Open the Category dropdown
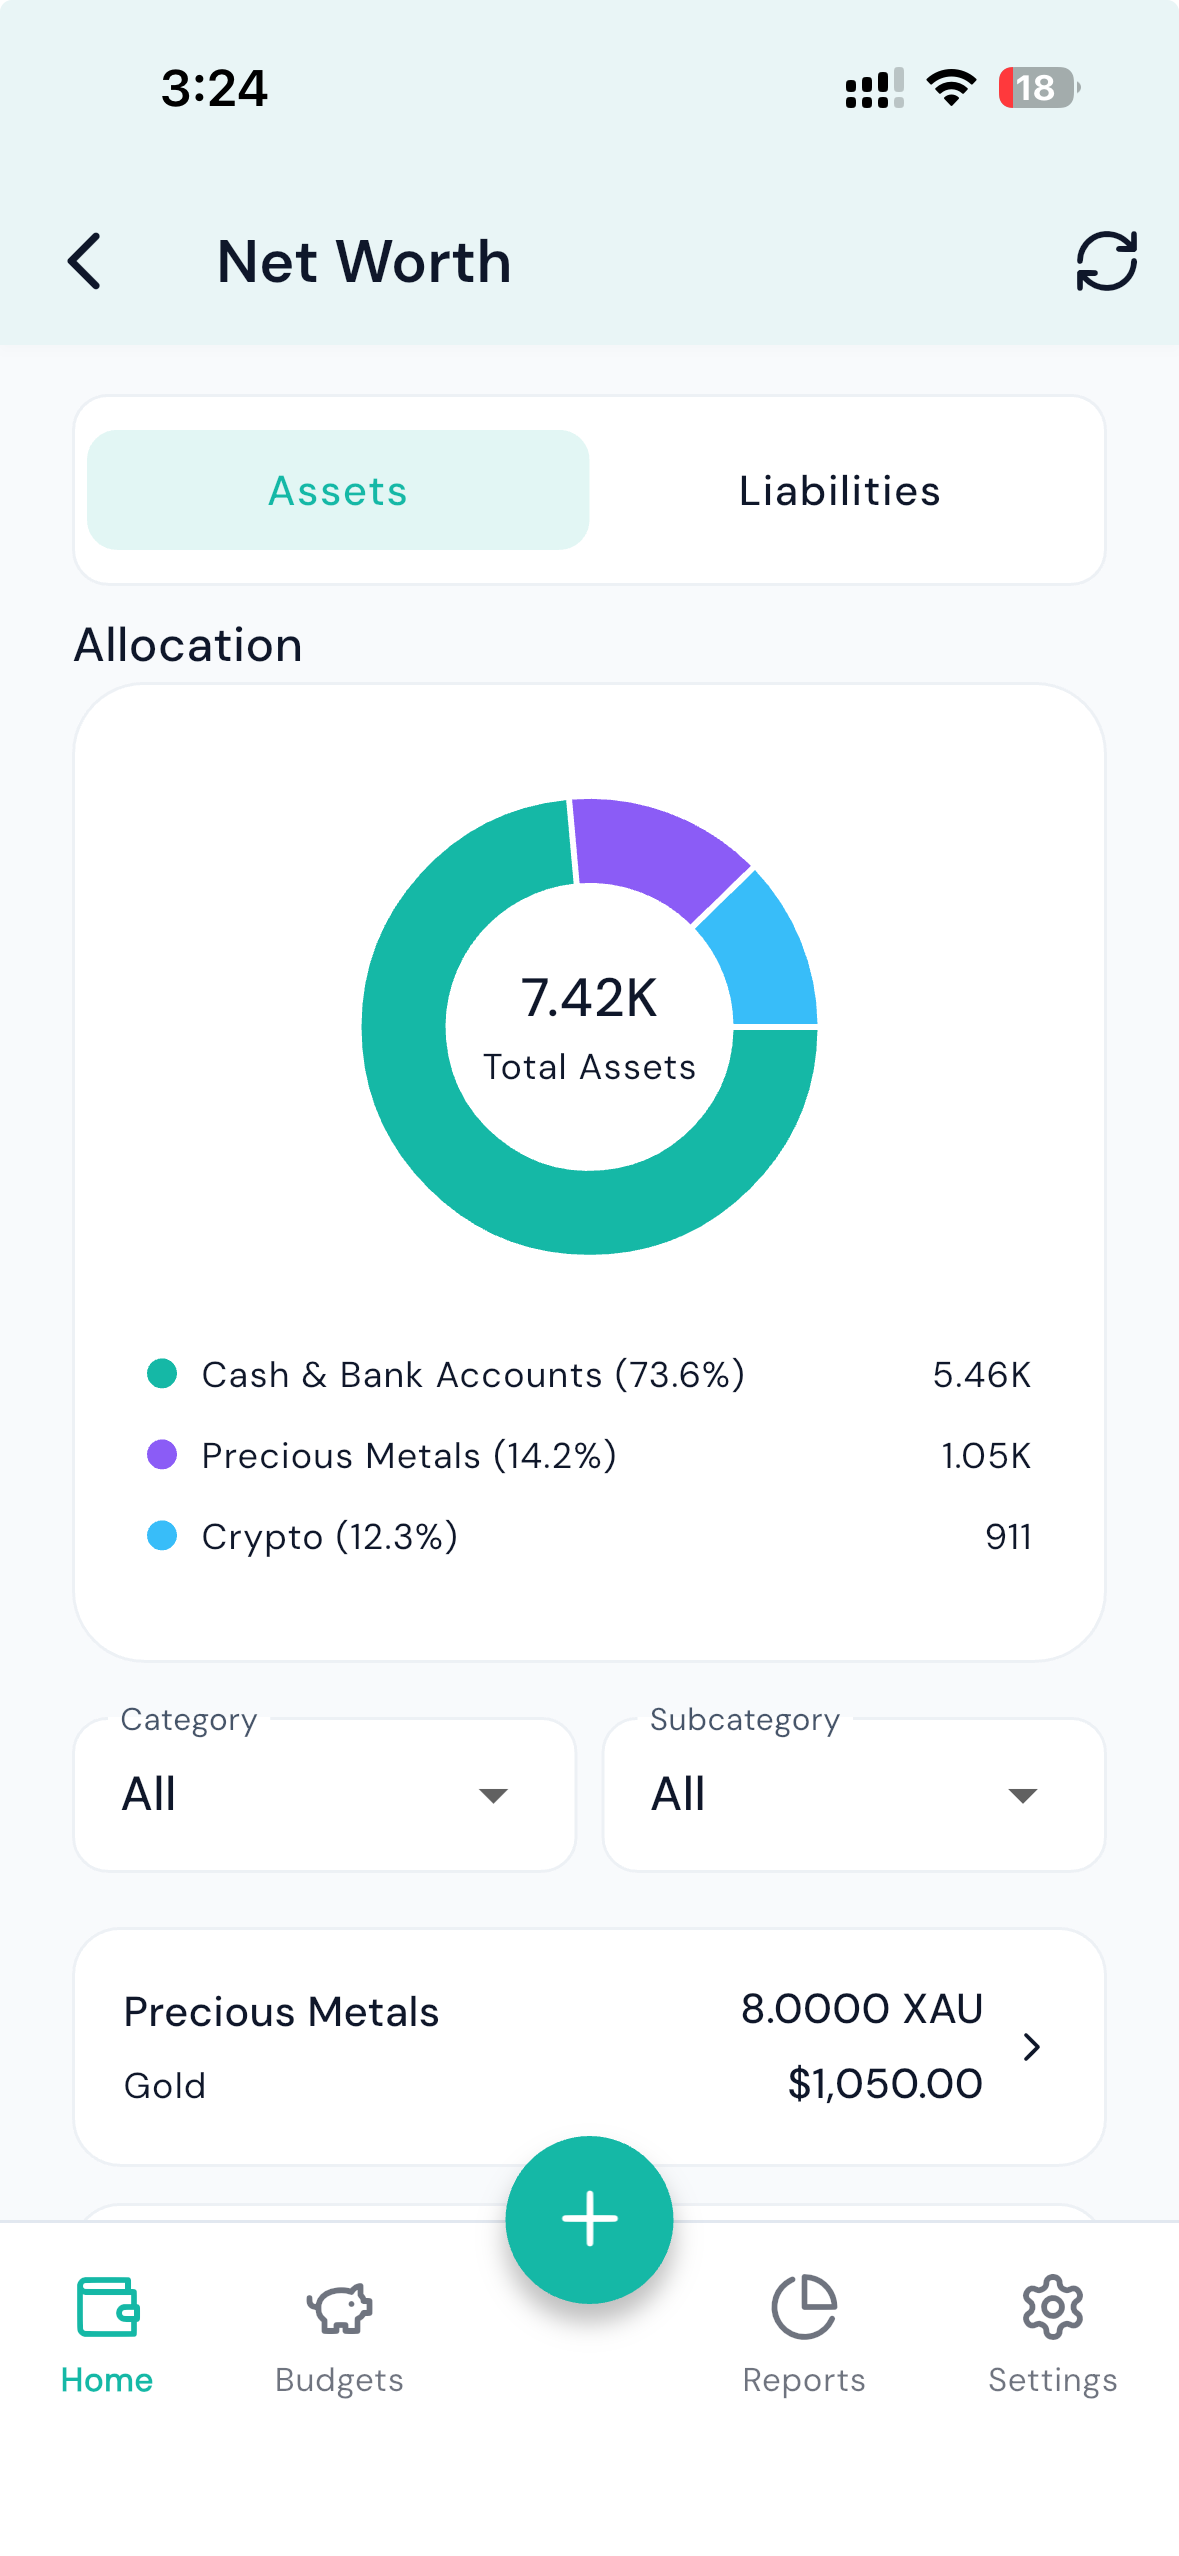Screen dimensions: 1179x2556 324,1795
